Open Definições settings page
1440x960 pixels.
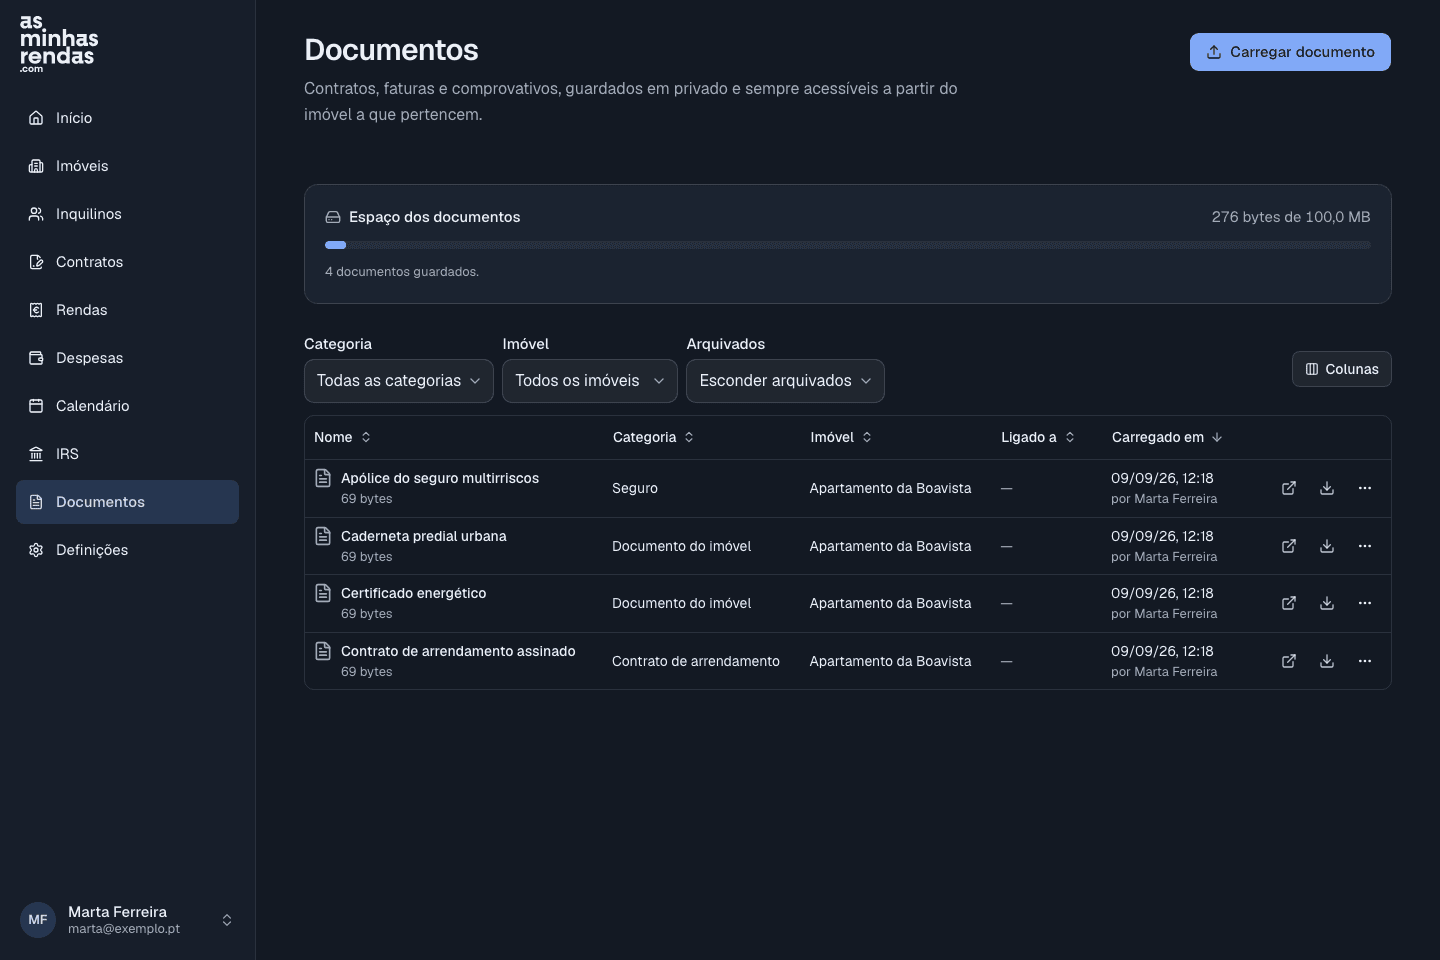point(127,550)
